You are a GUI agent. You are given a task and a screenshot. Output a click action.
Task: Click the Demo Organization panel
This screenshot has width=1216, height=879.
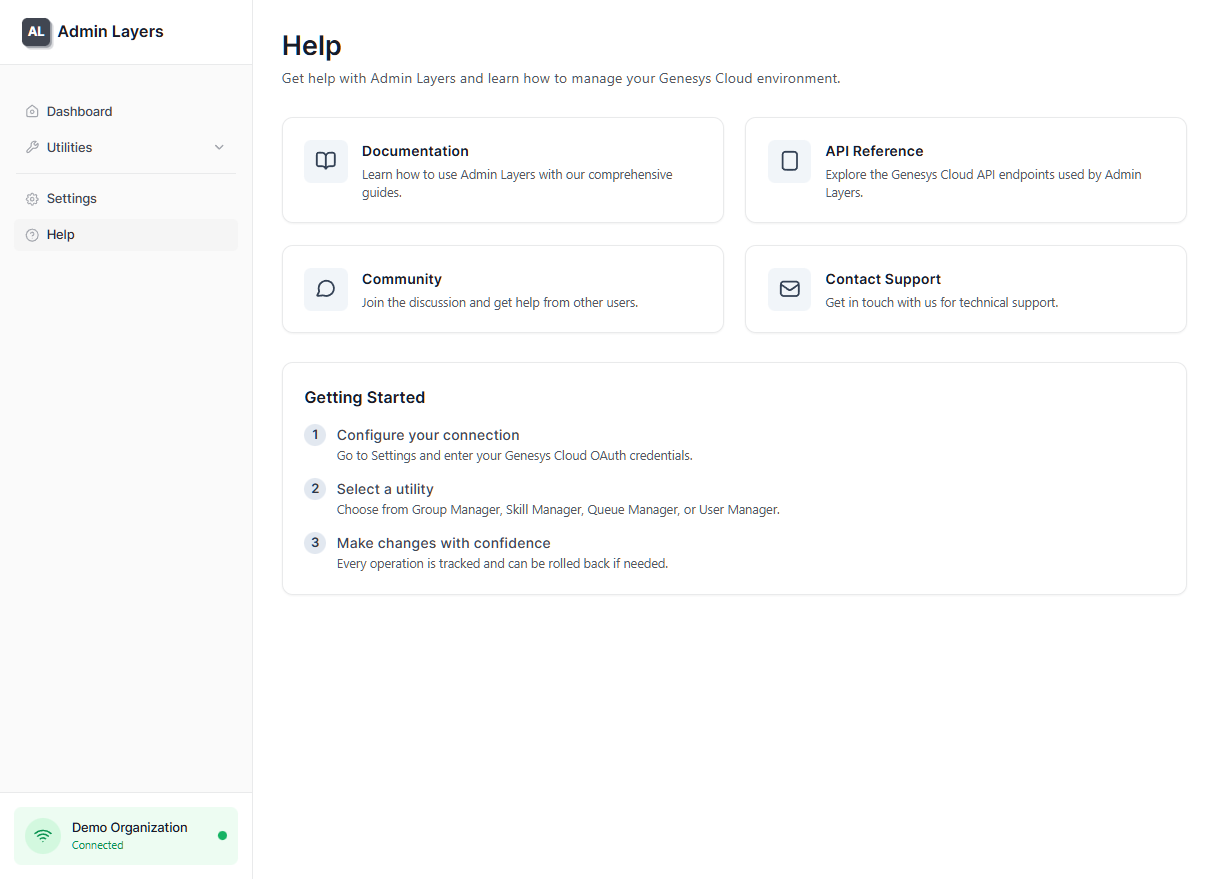(x=126, y=835)
